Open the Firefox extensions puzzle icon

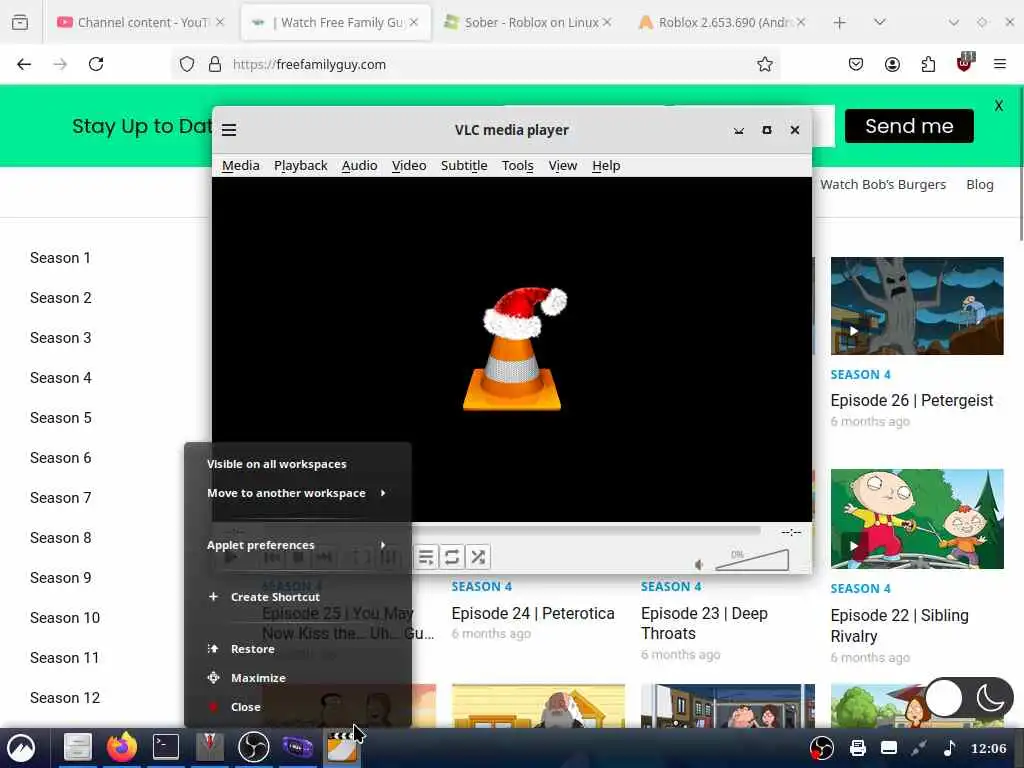coord(928,64)
